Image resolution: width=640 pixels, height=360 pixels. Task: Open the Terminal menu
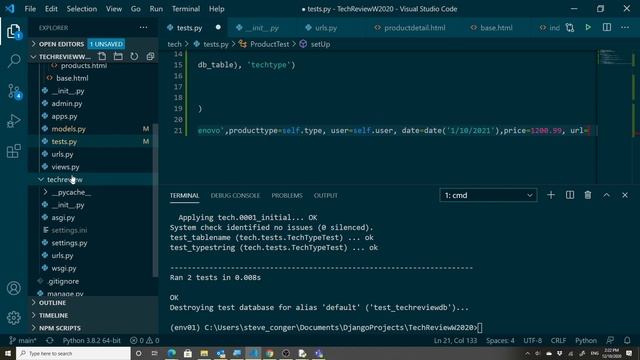pos(186,9)
